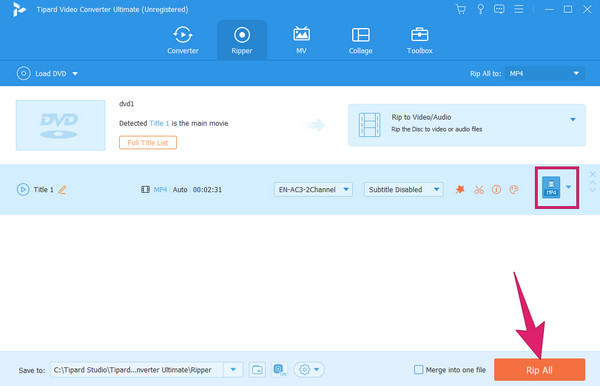
Task: Enable Merge into one file checkbox
Action: click(x=419, y=370)
